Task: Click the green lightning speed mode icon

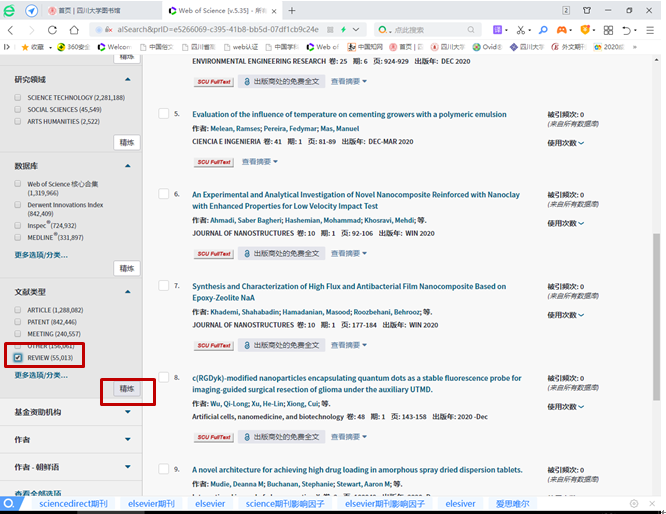Action: click(x=343, y=30)
